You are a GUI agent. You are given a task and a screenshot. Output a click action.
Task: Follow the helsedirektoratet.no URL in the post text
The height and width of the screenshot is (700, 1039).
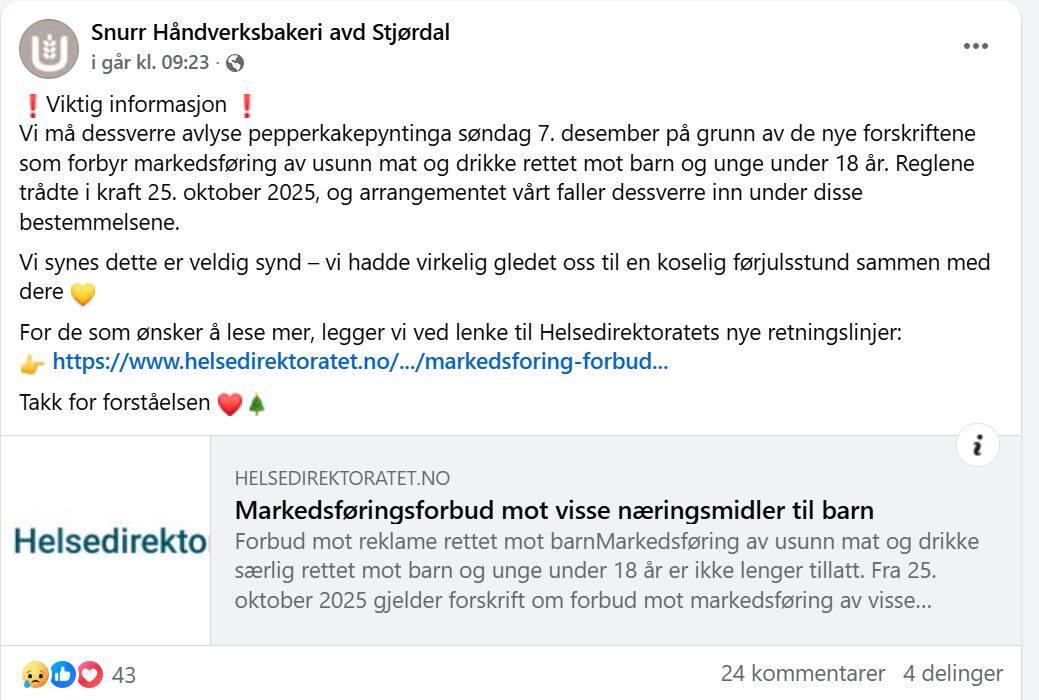(360, 362)
